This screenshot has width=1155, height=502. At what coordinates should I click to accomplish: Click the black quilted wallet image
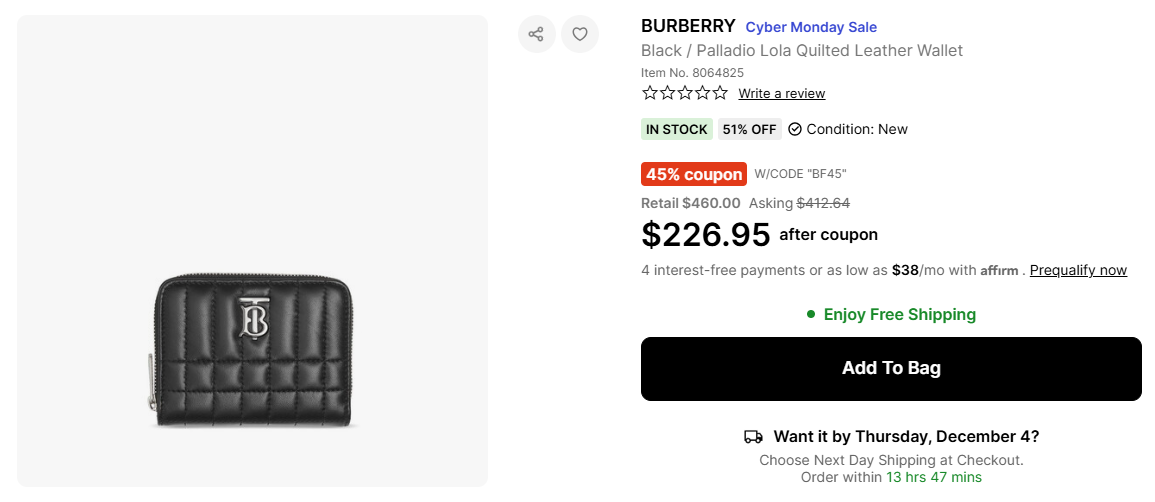pyautogui.click(x=252, y=350)
